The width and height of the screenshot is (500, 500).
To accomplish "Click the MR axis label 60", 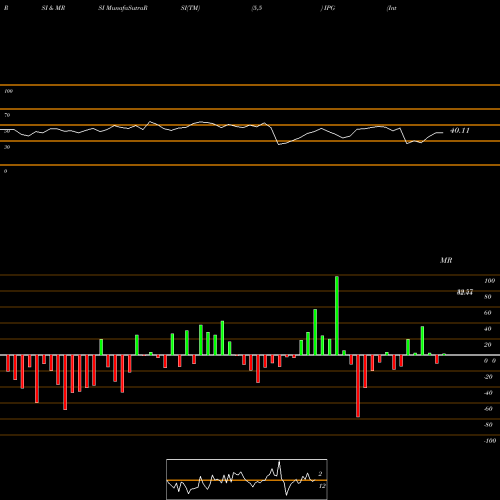I will click(x=487, y=313).
